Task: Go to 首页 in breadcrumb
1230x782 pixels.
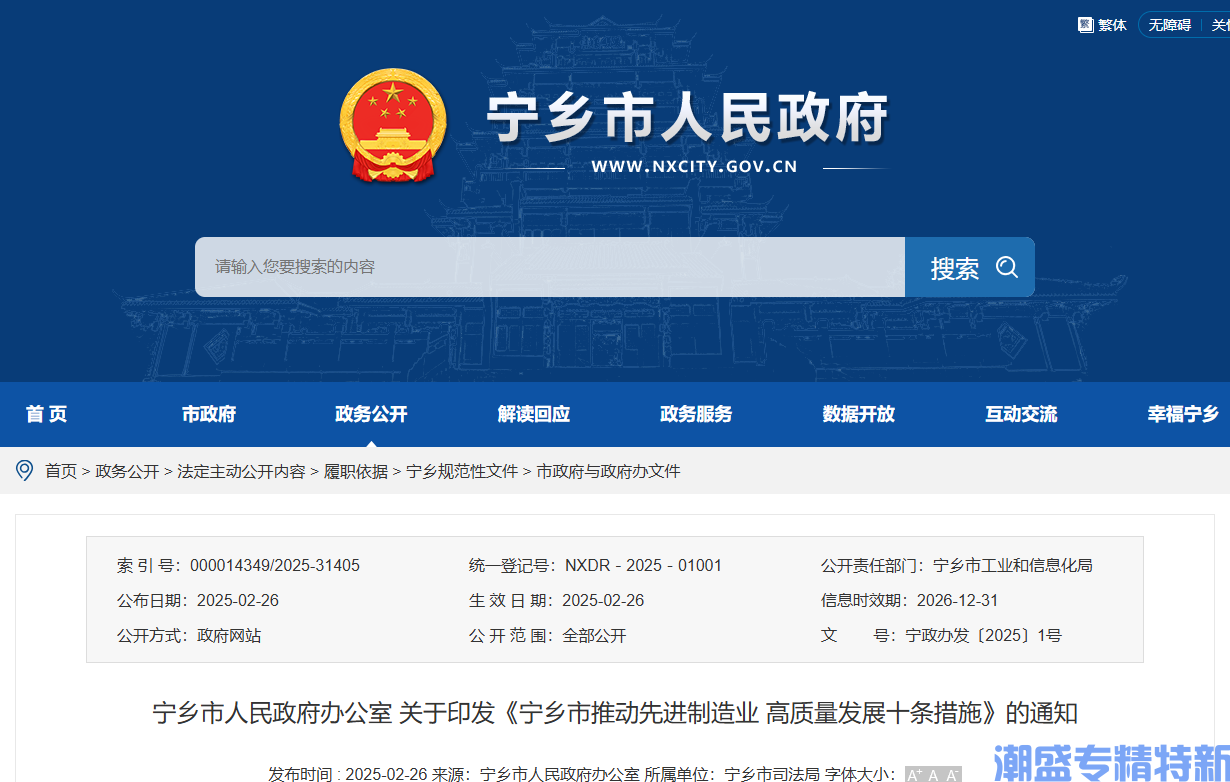Action: point(61,471)
